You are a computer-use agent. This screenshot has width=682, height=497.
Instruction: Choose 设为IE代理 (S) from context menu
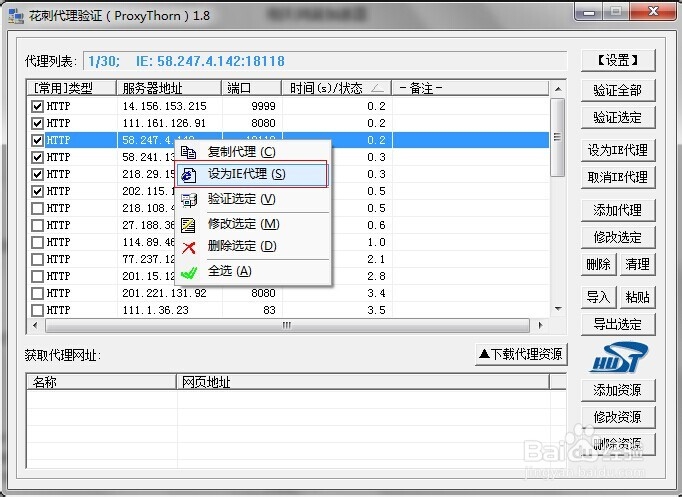click(x=252, y=174)
